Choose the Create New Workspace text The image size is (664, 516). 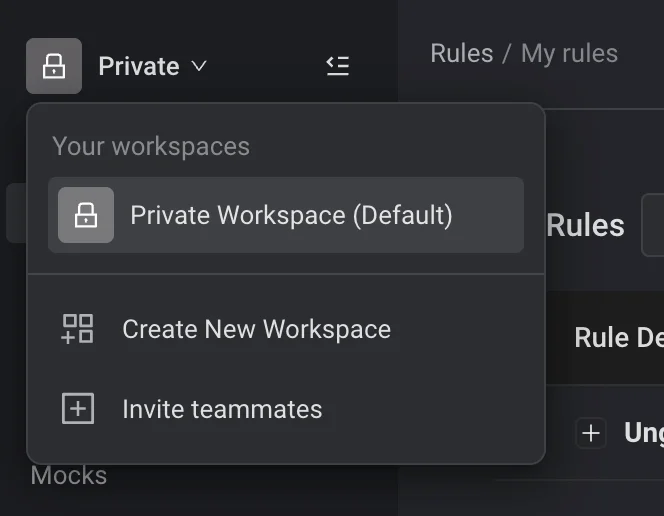click(x=256, y=329)
